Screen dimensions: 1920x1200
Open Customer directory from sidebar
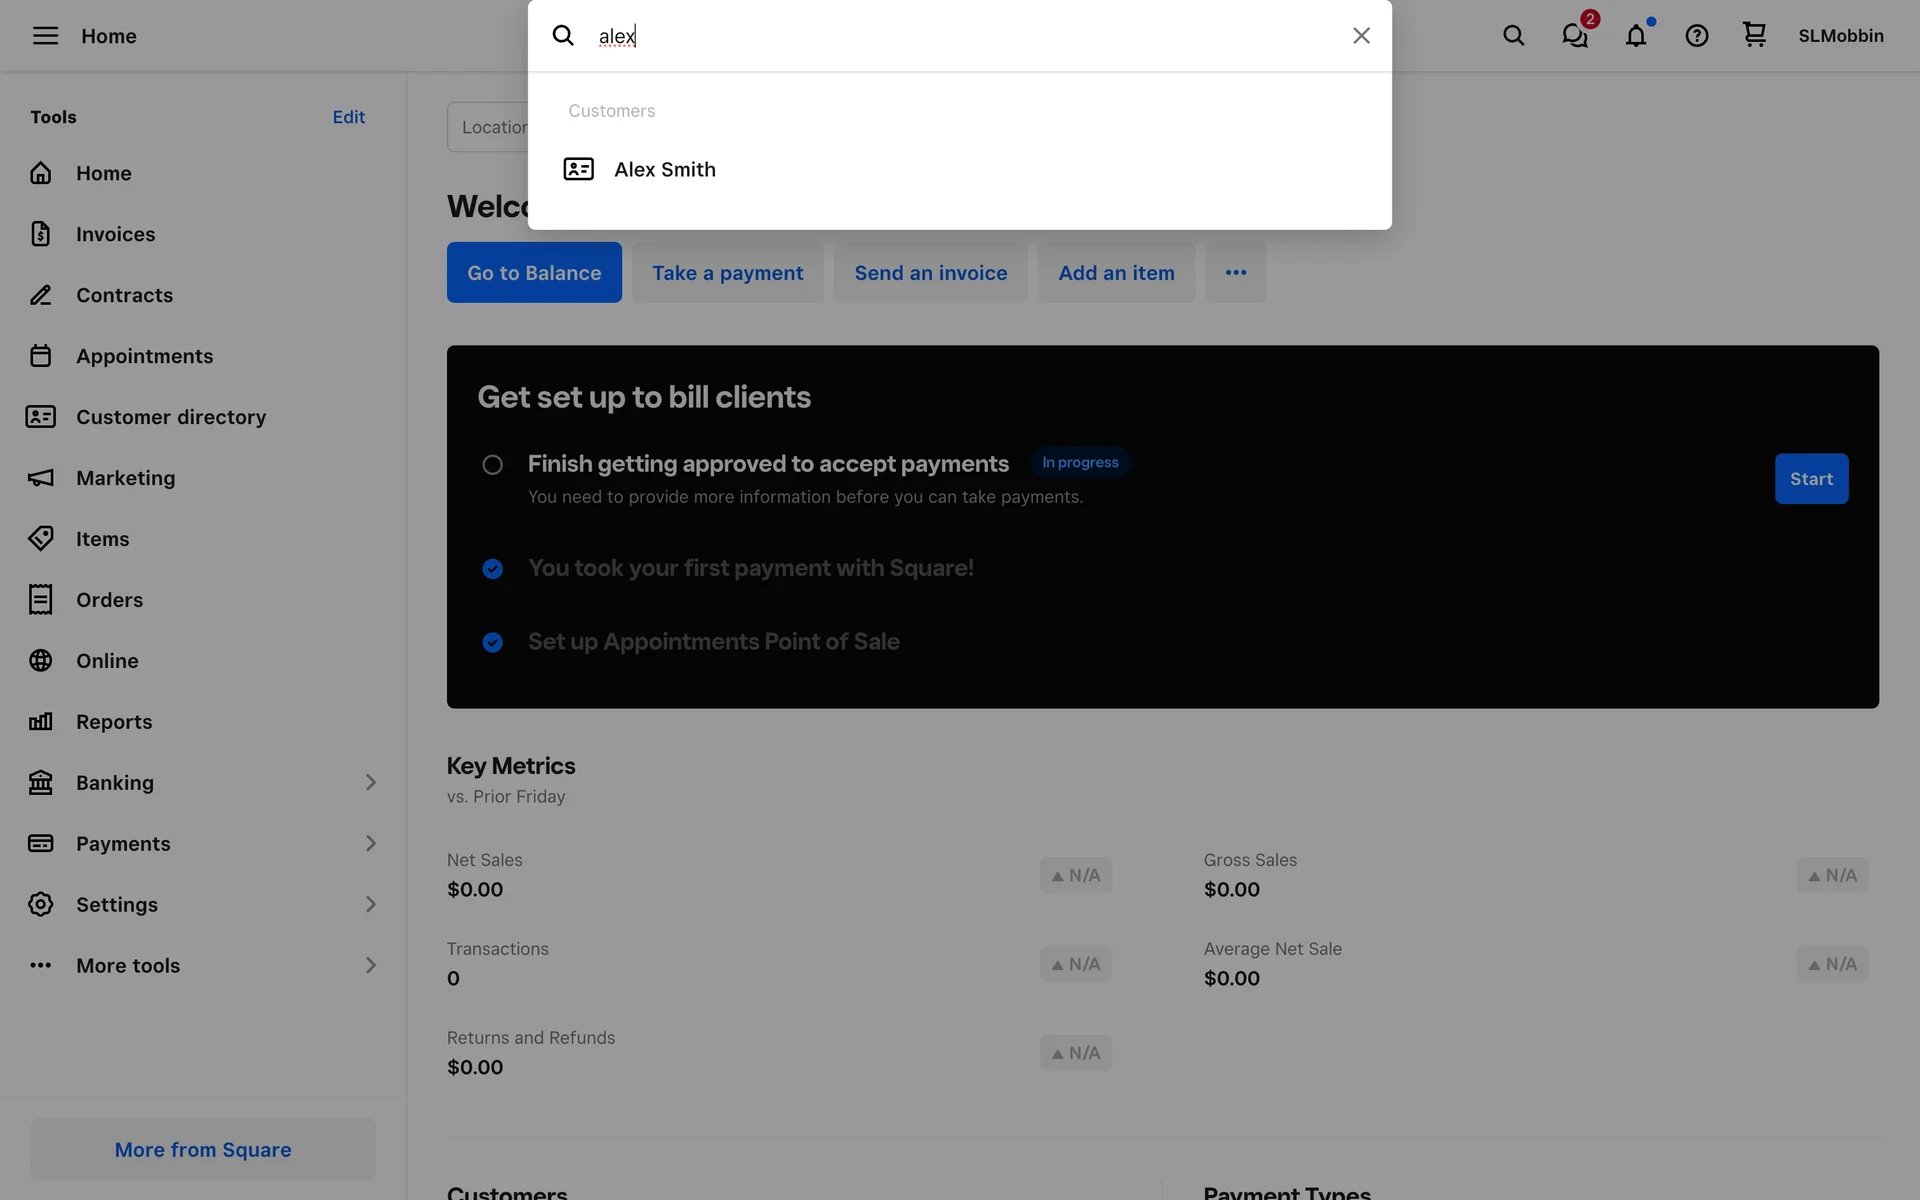coord(171,417)
